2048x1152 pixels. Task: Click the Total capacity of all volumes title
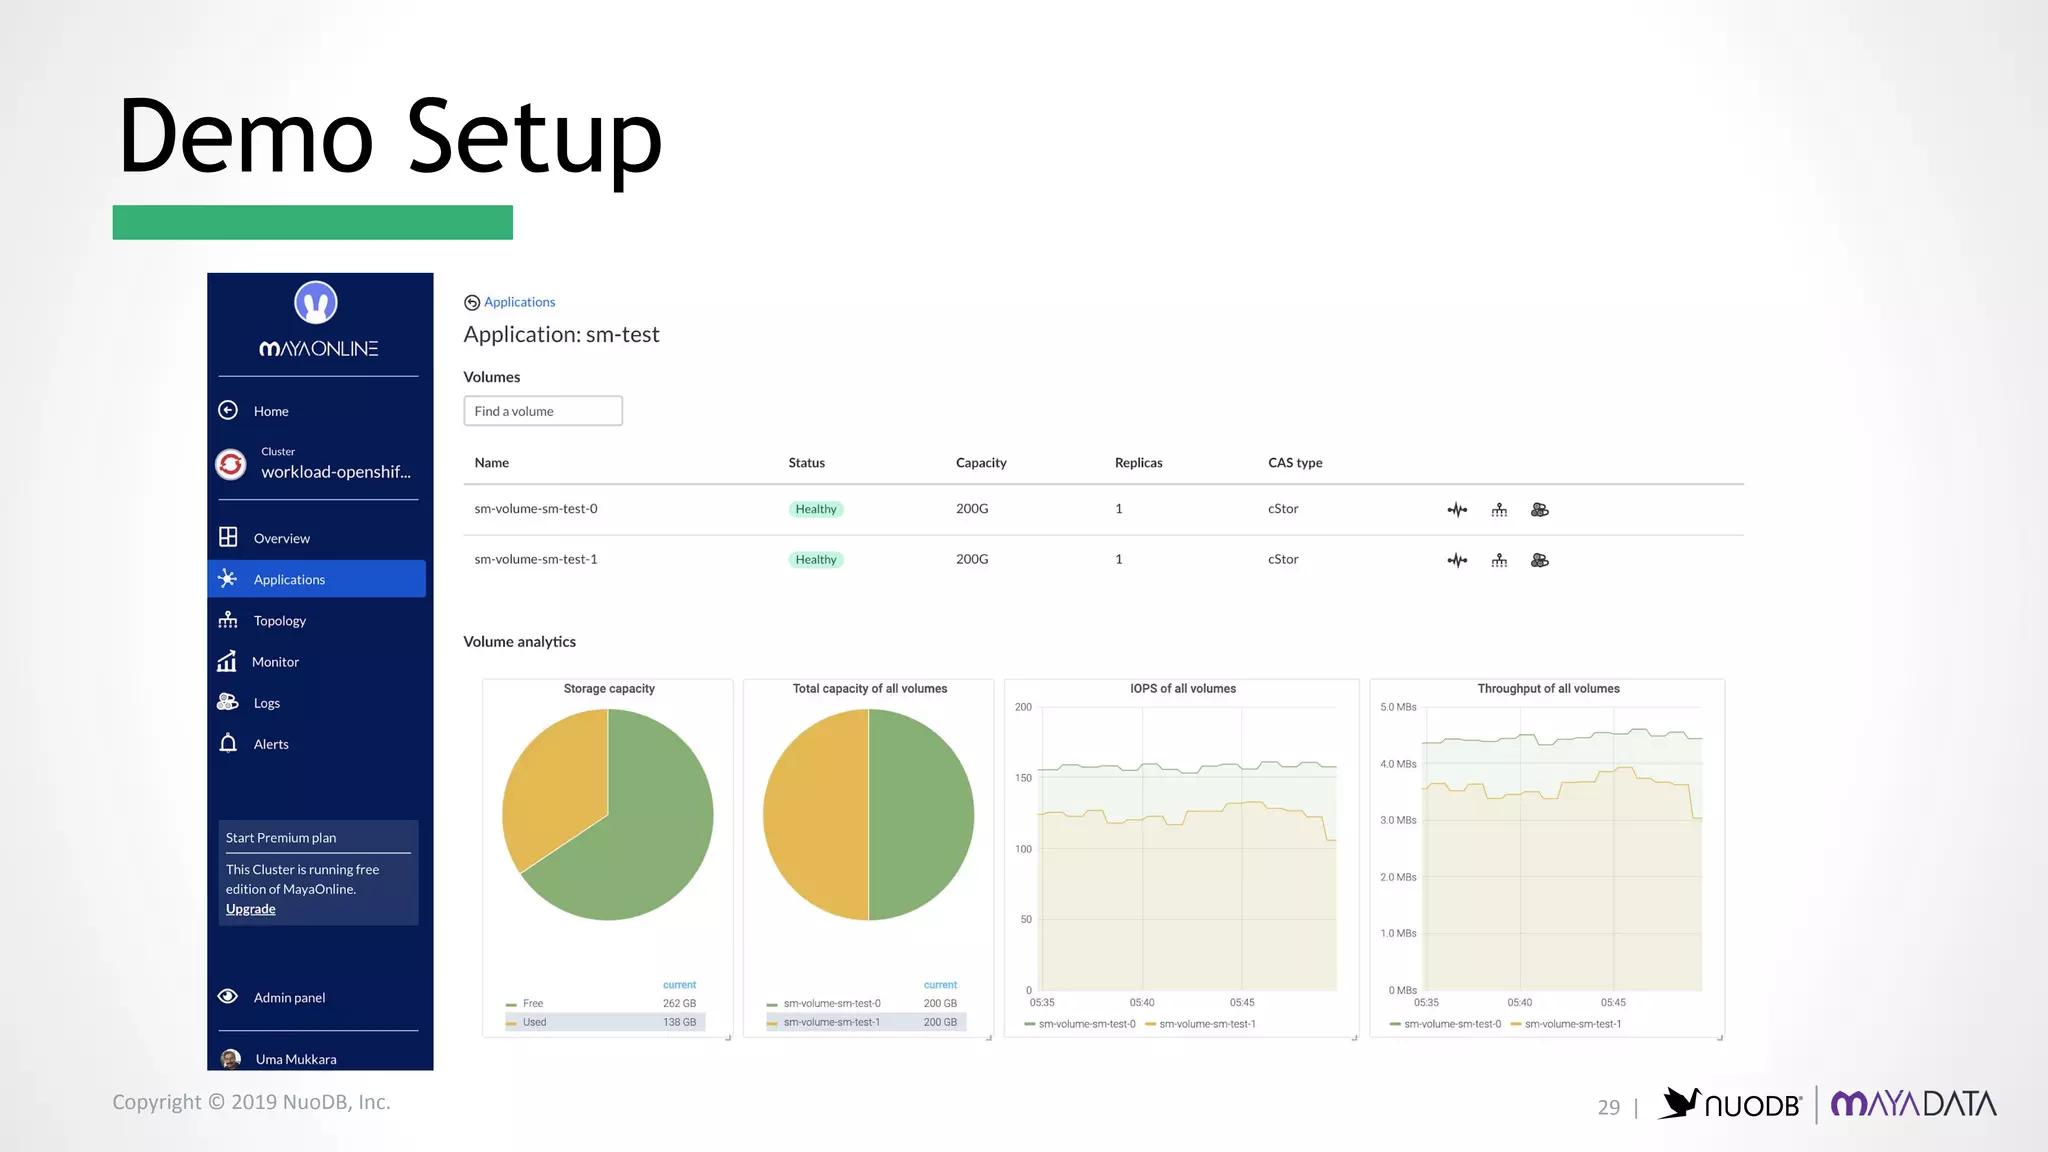click(869, 689)
